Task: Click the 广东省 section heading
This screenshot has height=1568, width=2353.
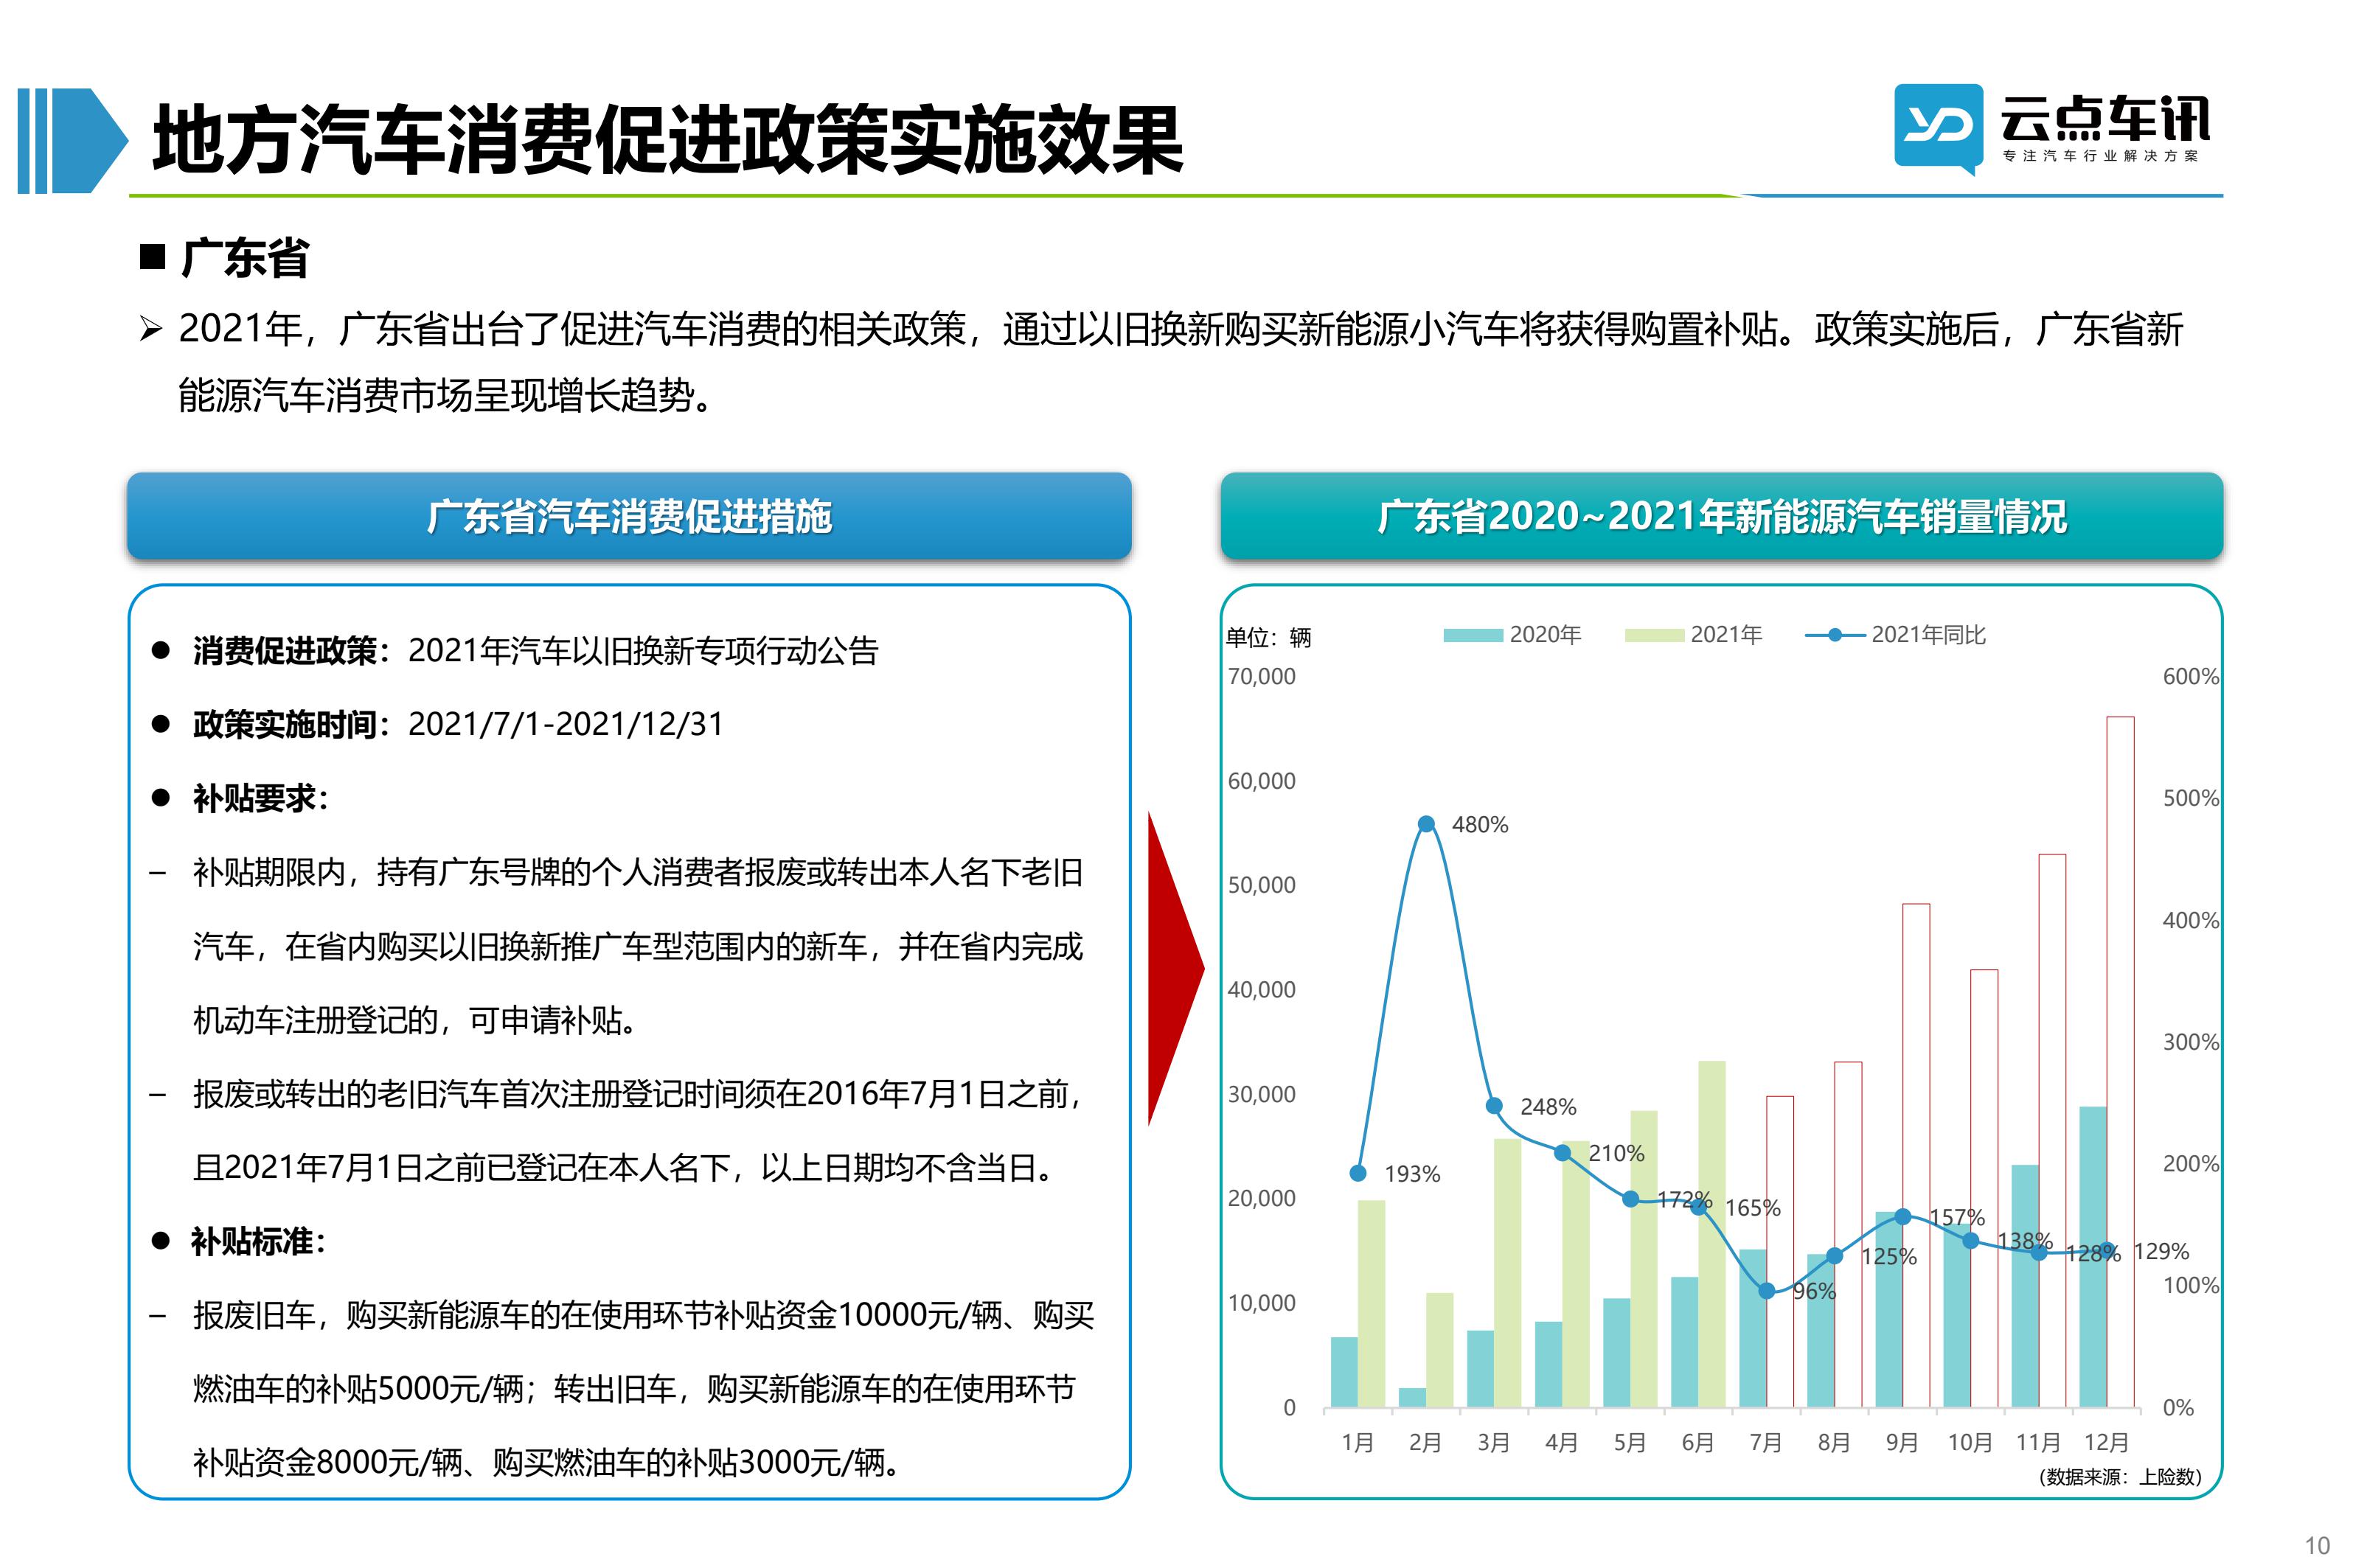Action: [x=244, y=258]
